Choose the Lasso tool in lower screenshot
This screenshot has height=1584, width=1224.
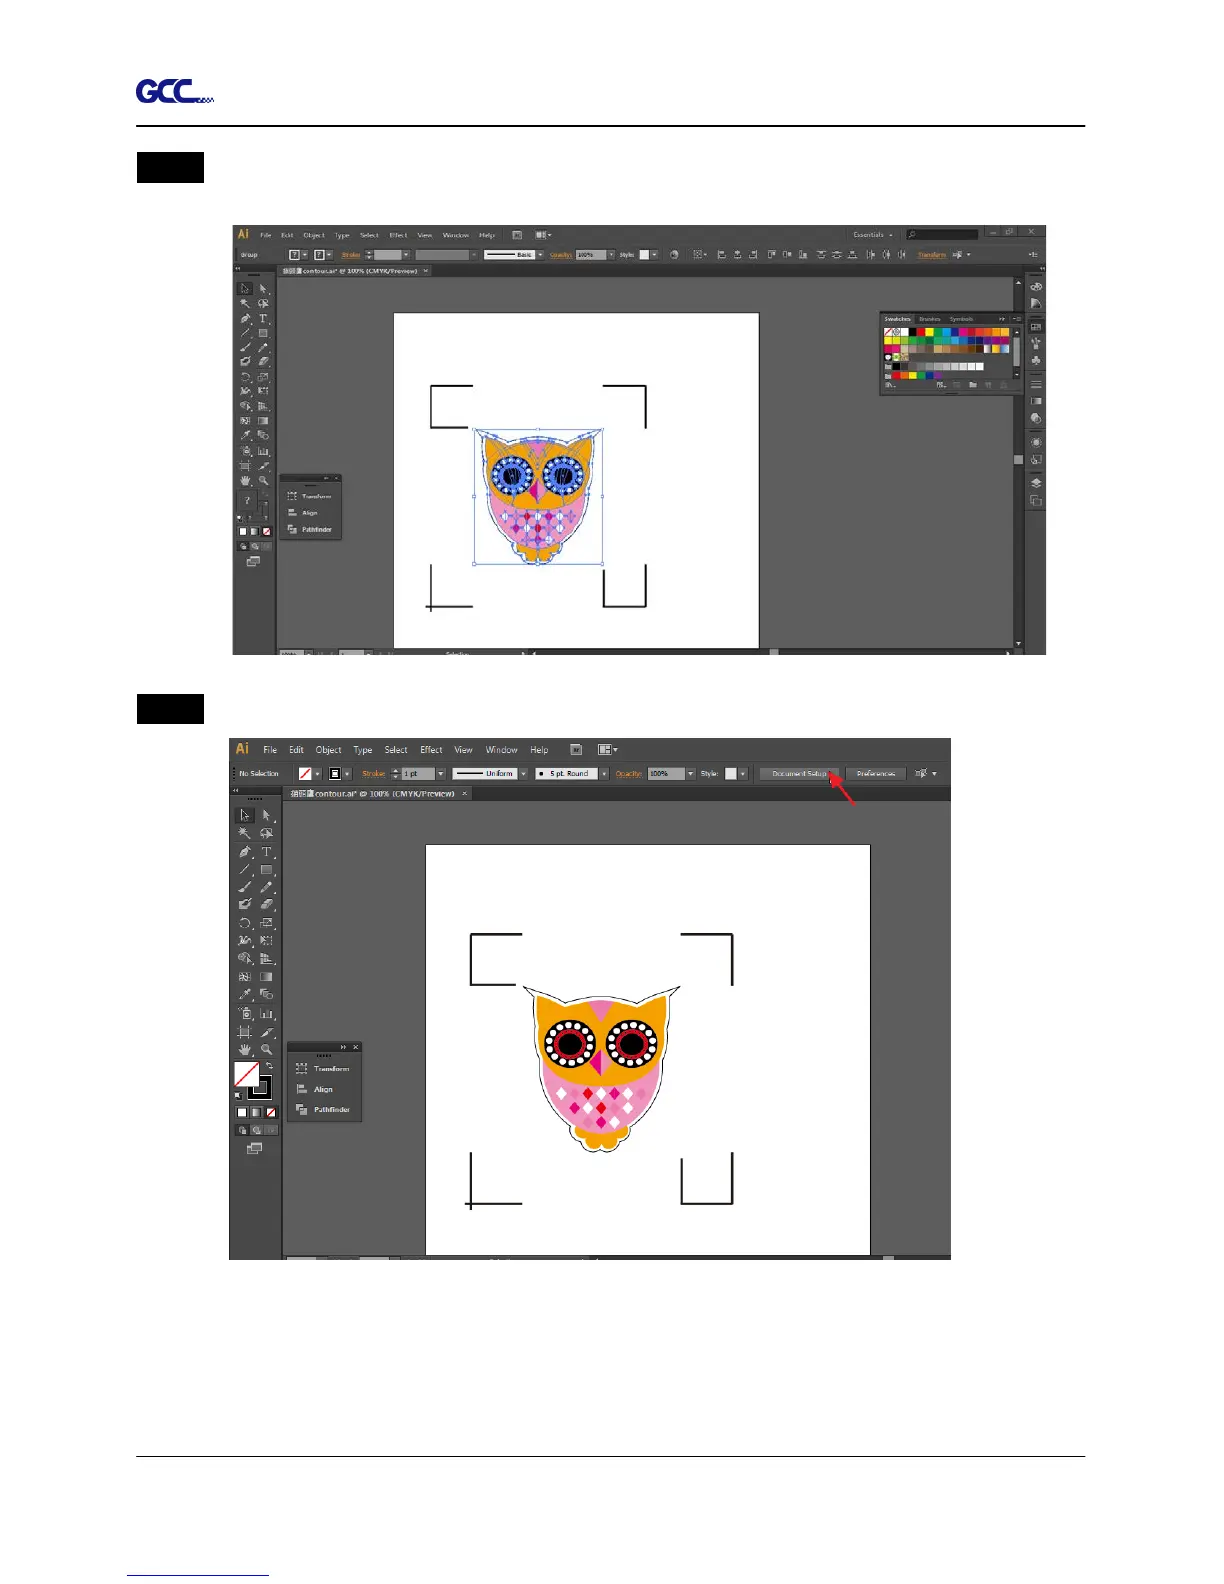point(266,833)
